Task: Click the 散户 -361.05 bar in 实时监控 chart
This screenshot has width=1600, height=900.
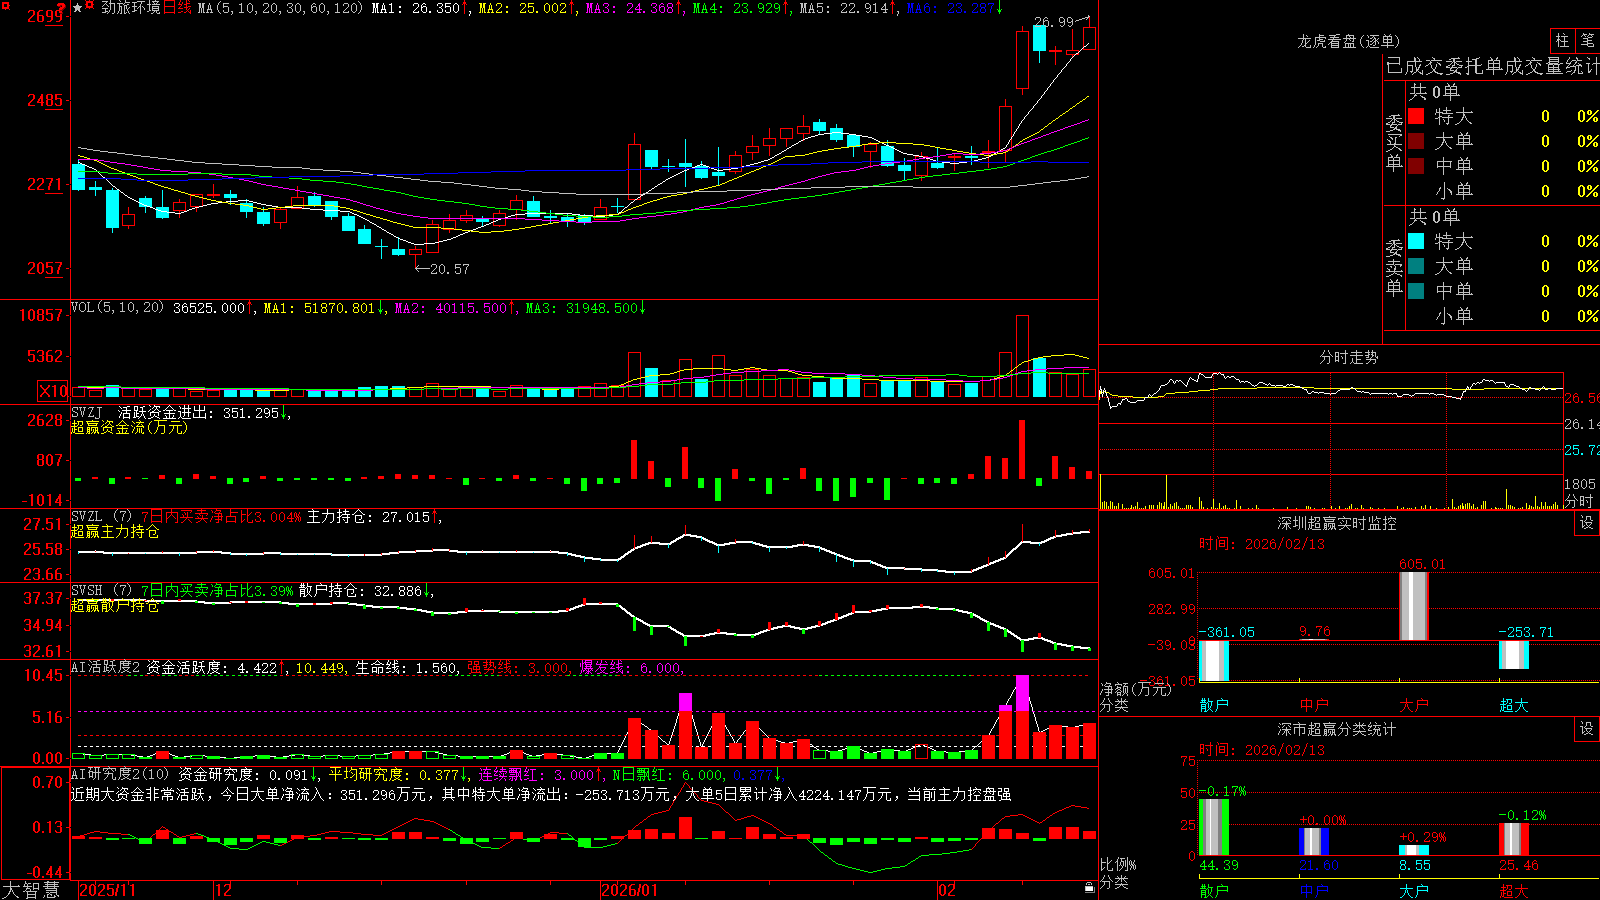Action: 1214,661
